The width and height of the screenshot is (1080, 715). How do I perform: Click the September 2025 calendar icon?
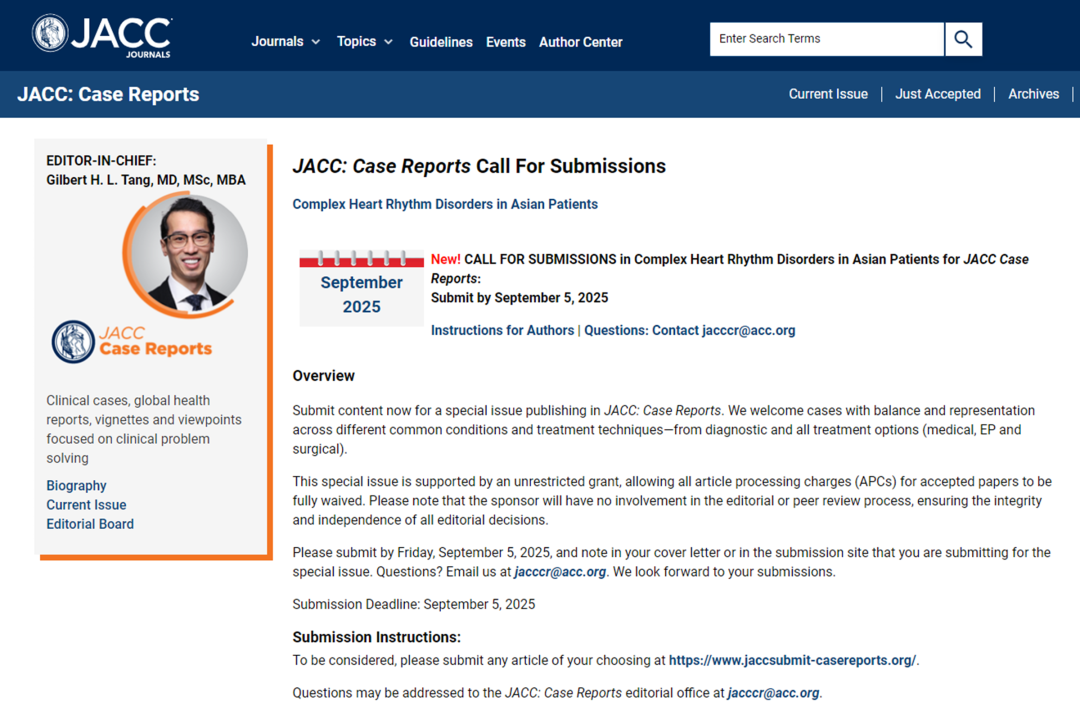click(x=361, y=288)
